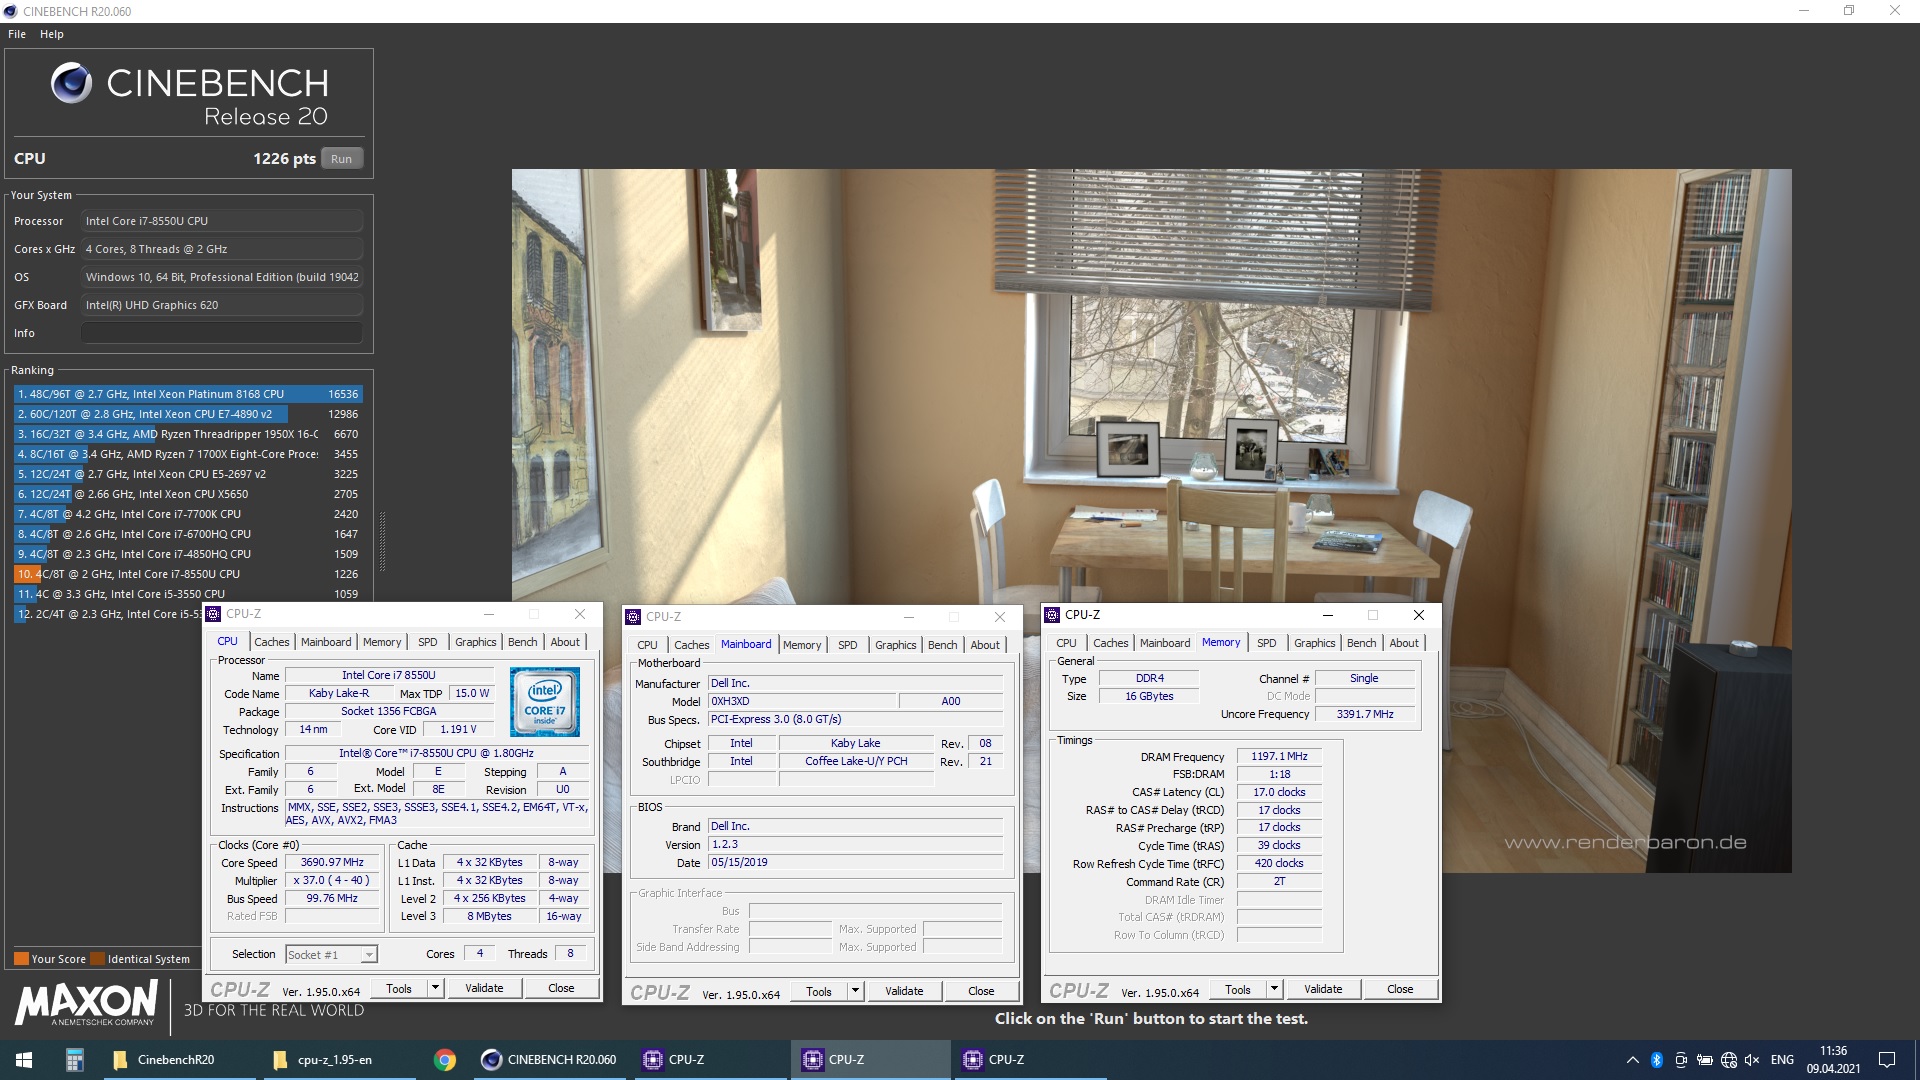Open the Windows notification center
The width and height of the screenshot is (1920, 1080).
pyautogui.click(x=1887, y=1060)
